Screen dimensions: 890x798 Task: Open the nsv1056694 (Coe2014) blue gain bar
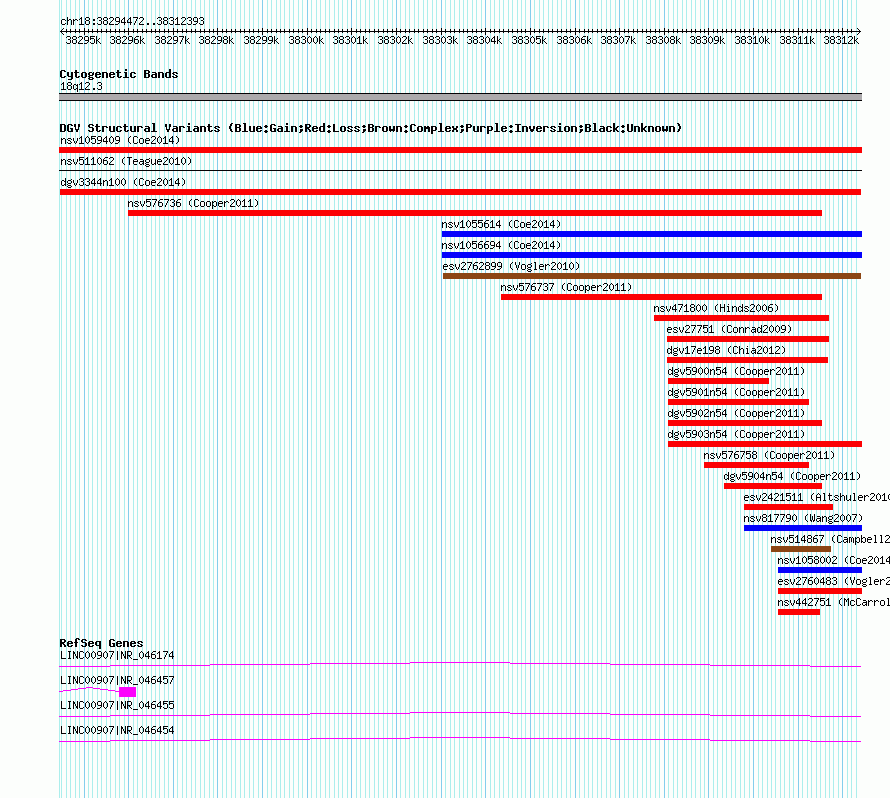652,255
